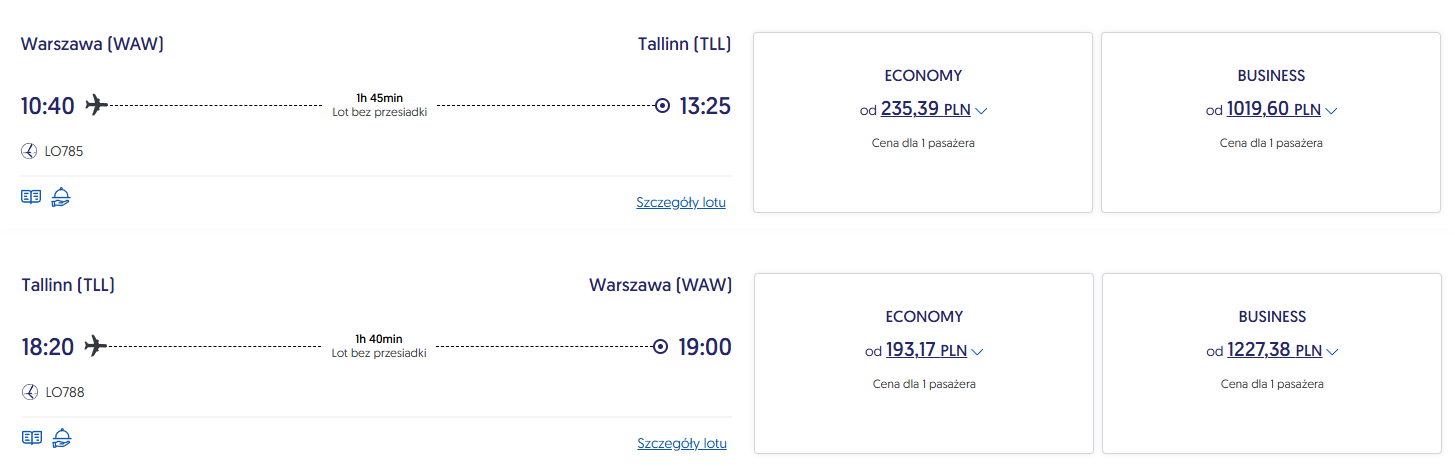Expand the Business 1227,38 PLN fare chevron
Image resolution: width=1455 pixels, height=466 pixels.
[1332, 351]
